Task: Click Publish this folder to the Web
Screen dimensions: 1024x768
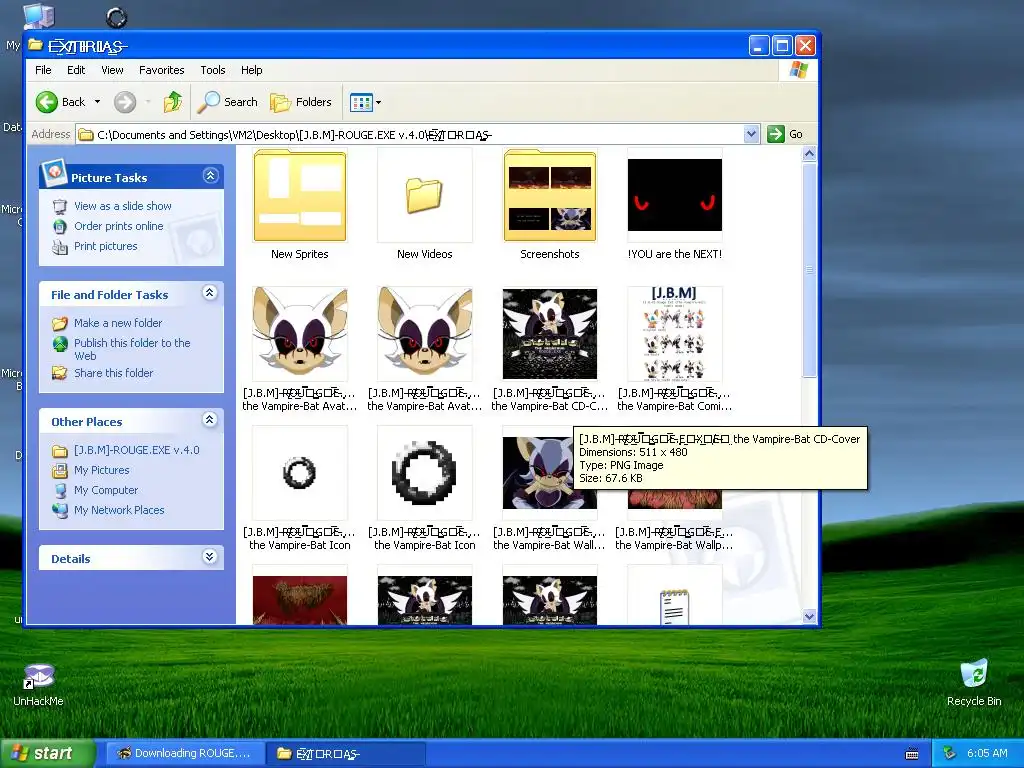Action: (x=132, y=349)
